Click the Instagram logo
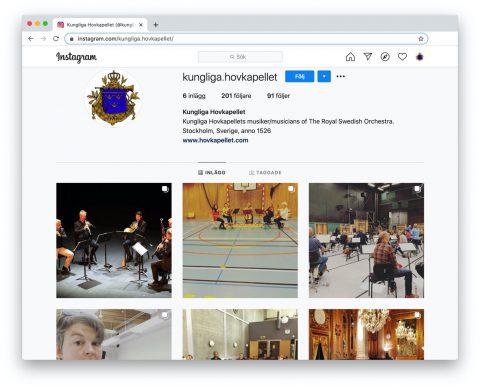The height and width of the screenshot is (389, 480). coord(76,57)
